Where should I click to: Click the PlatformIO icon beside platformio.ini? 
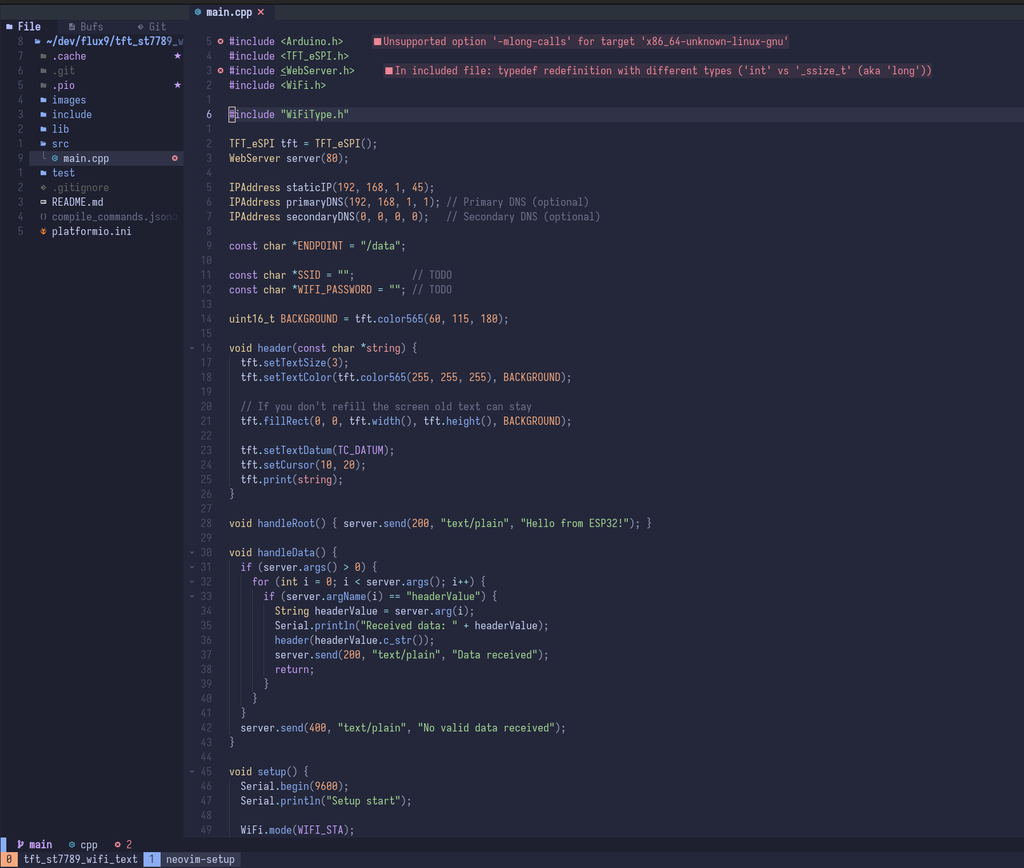click(x=43, y=232)
